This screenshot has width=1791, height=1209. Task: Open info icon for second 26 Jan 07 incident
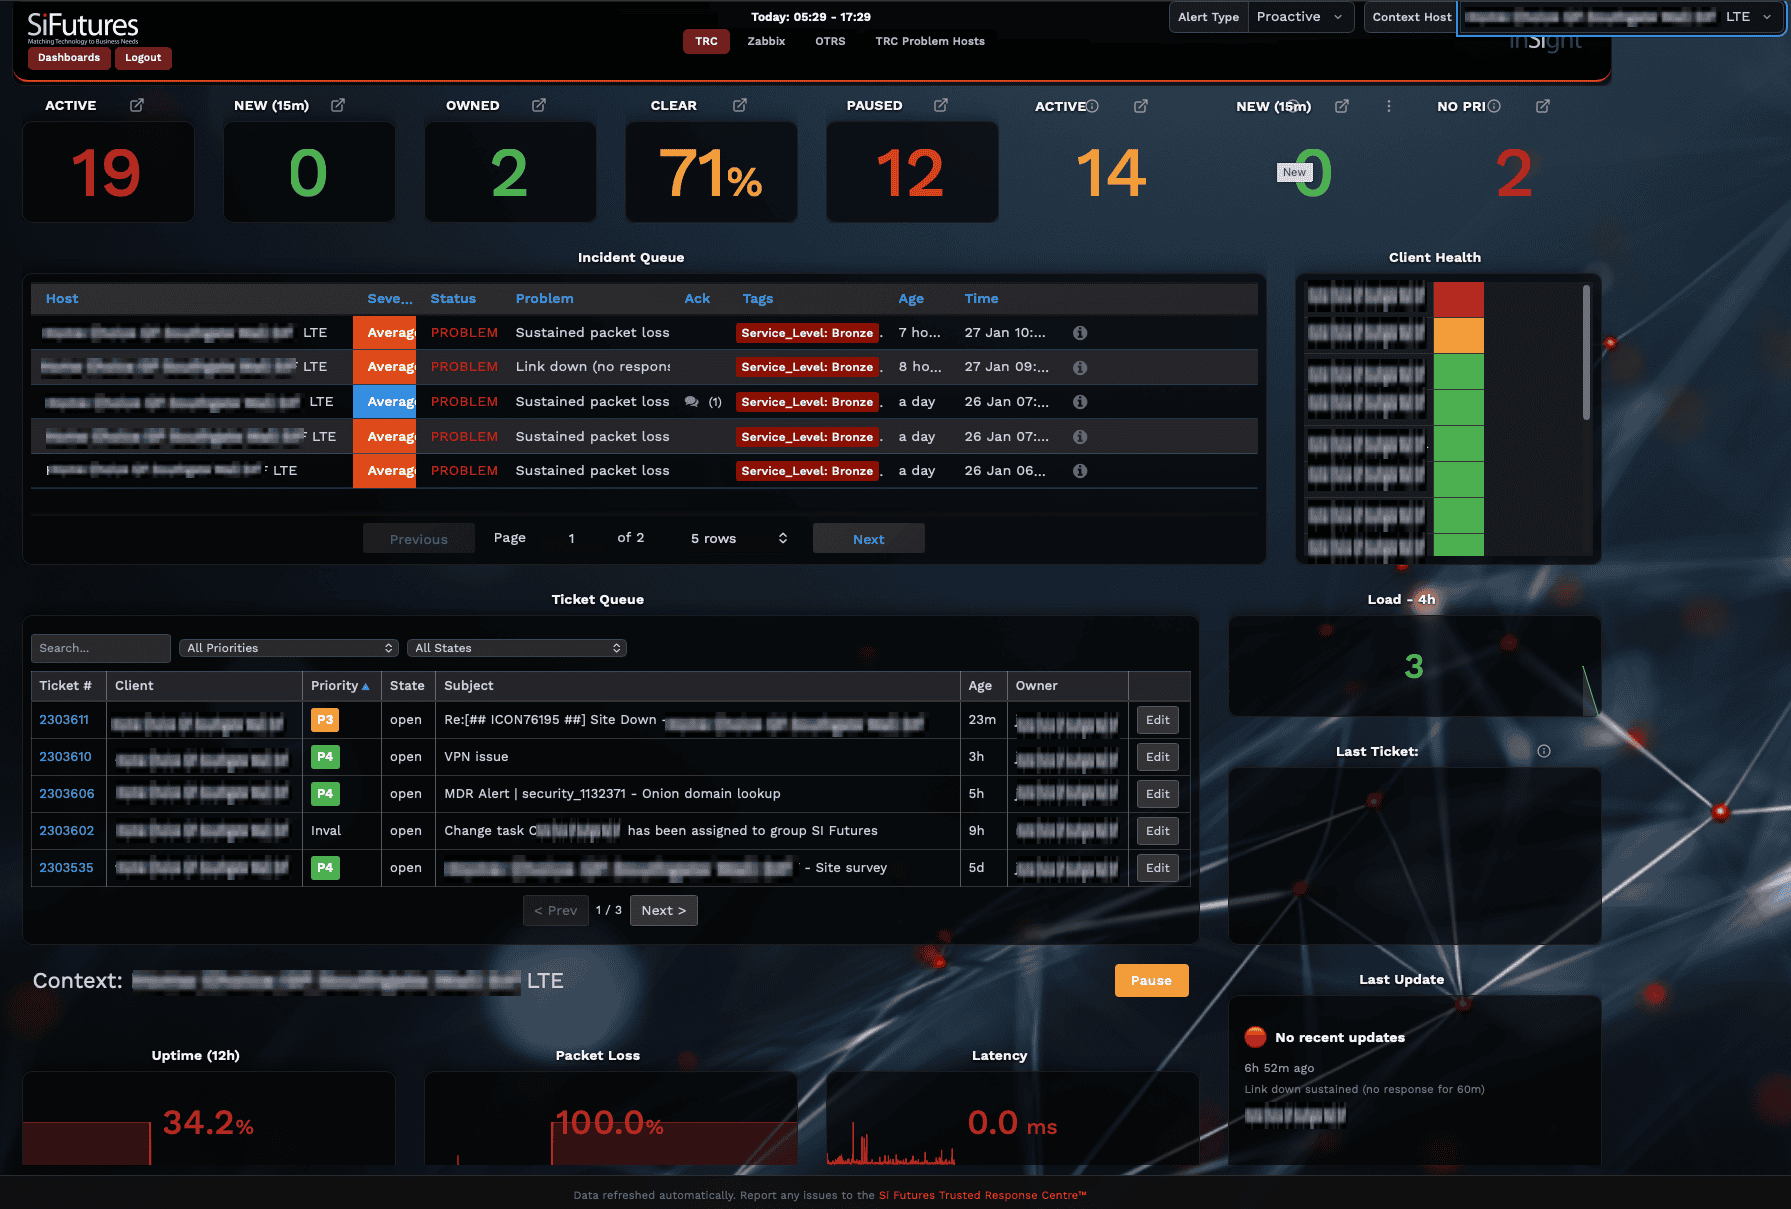1080,437
